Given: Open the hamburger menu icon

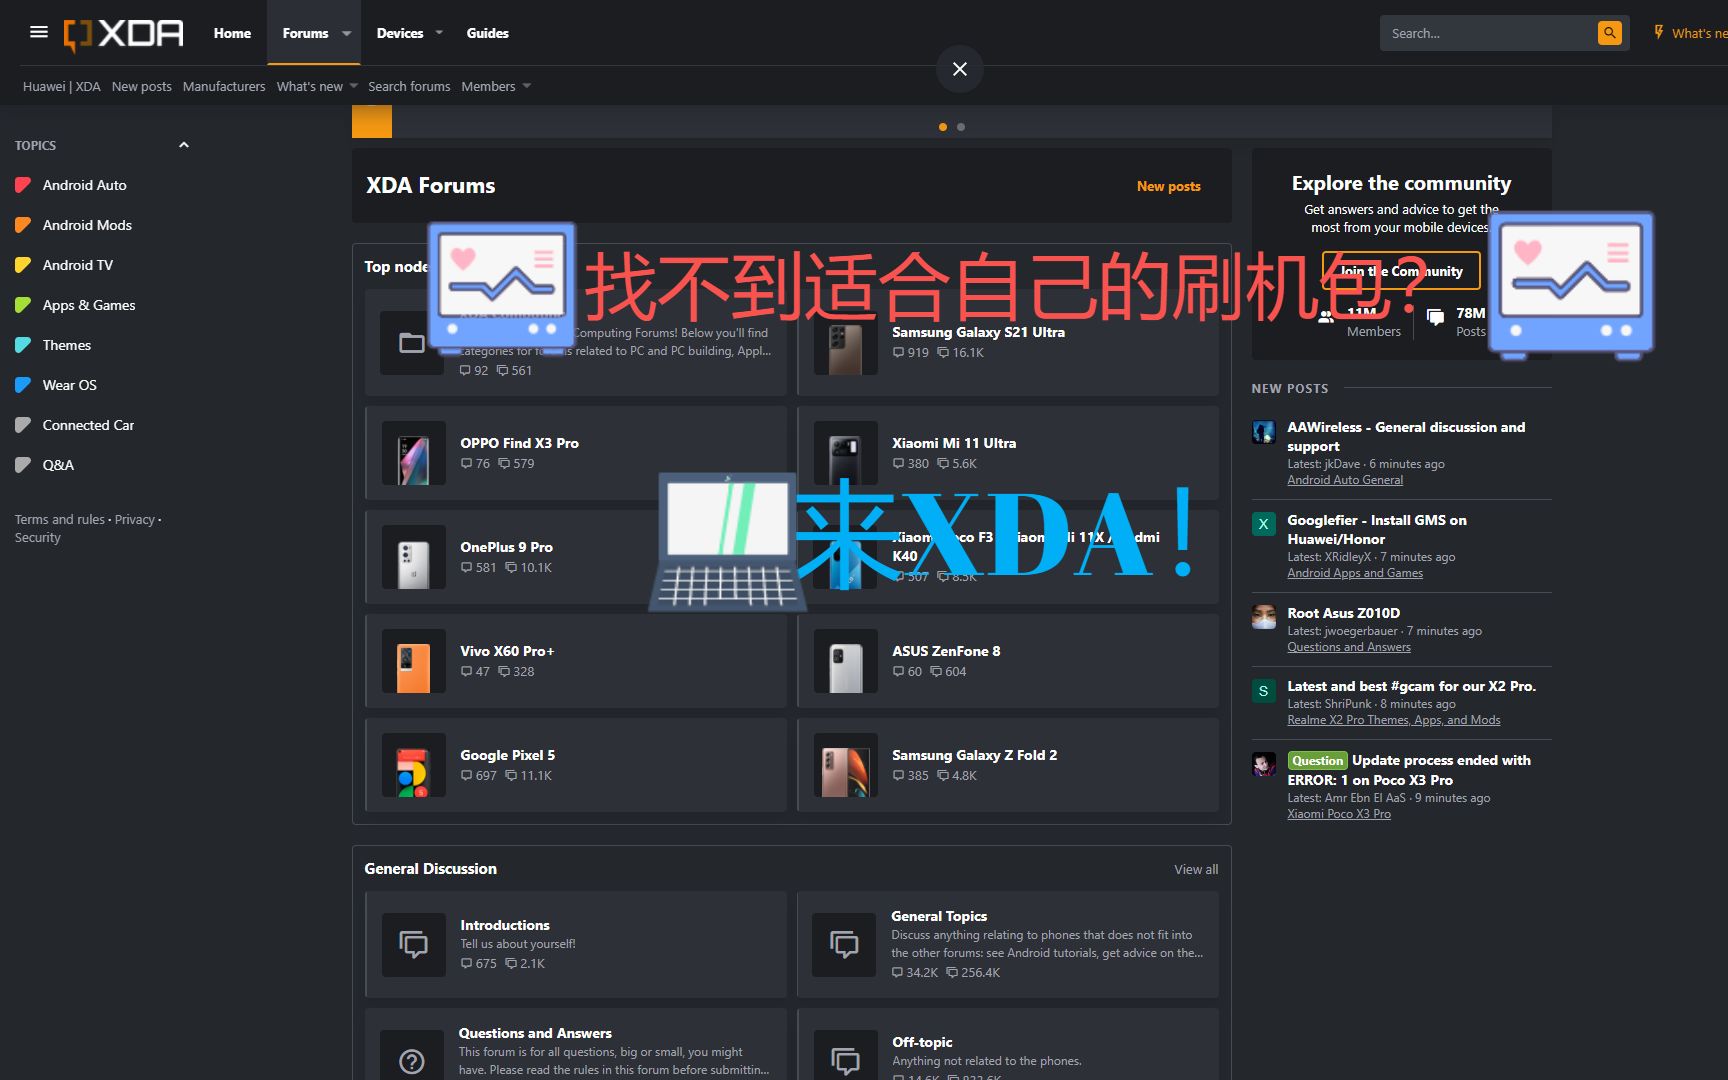Looking at the screenshot, I should tap(39, 32).
